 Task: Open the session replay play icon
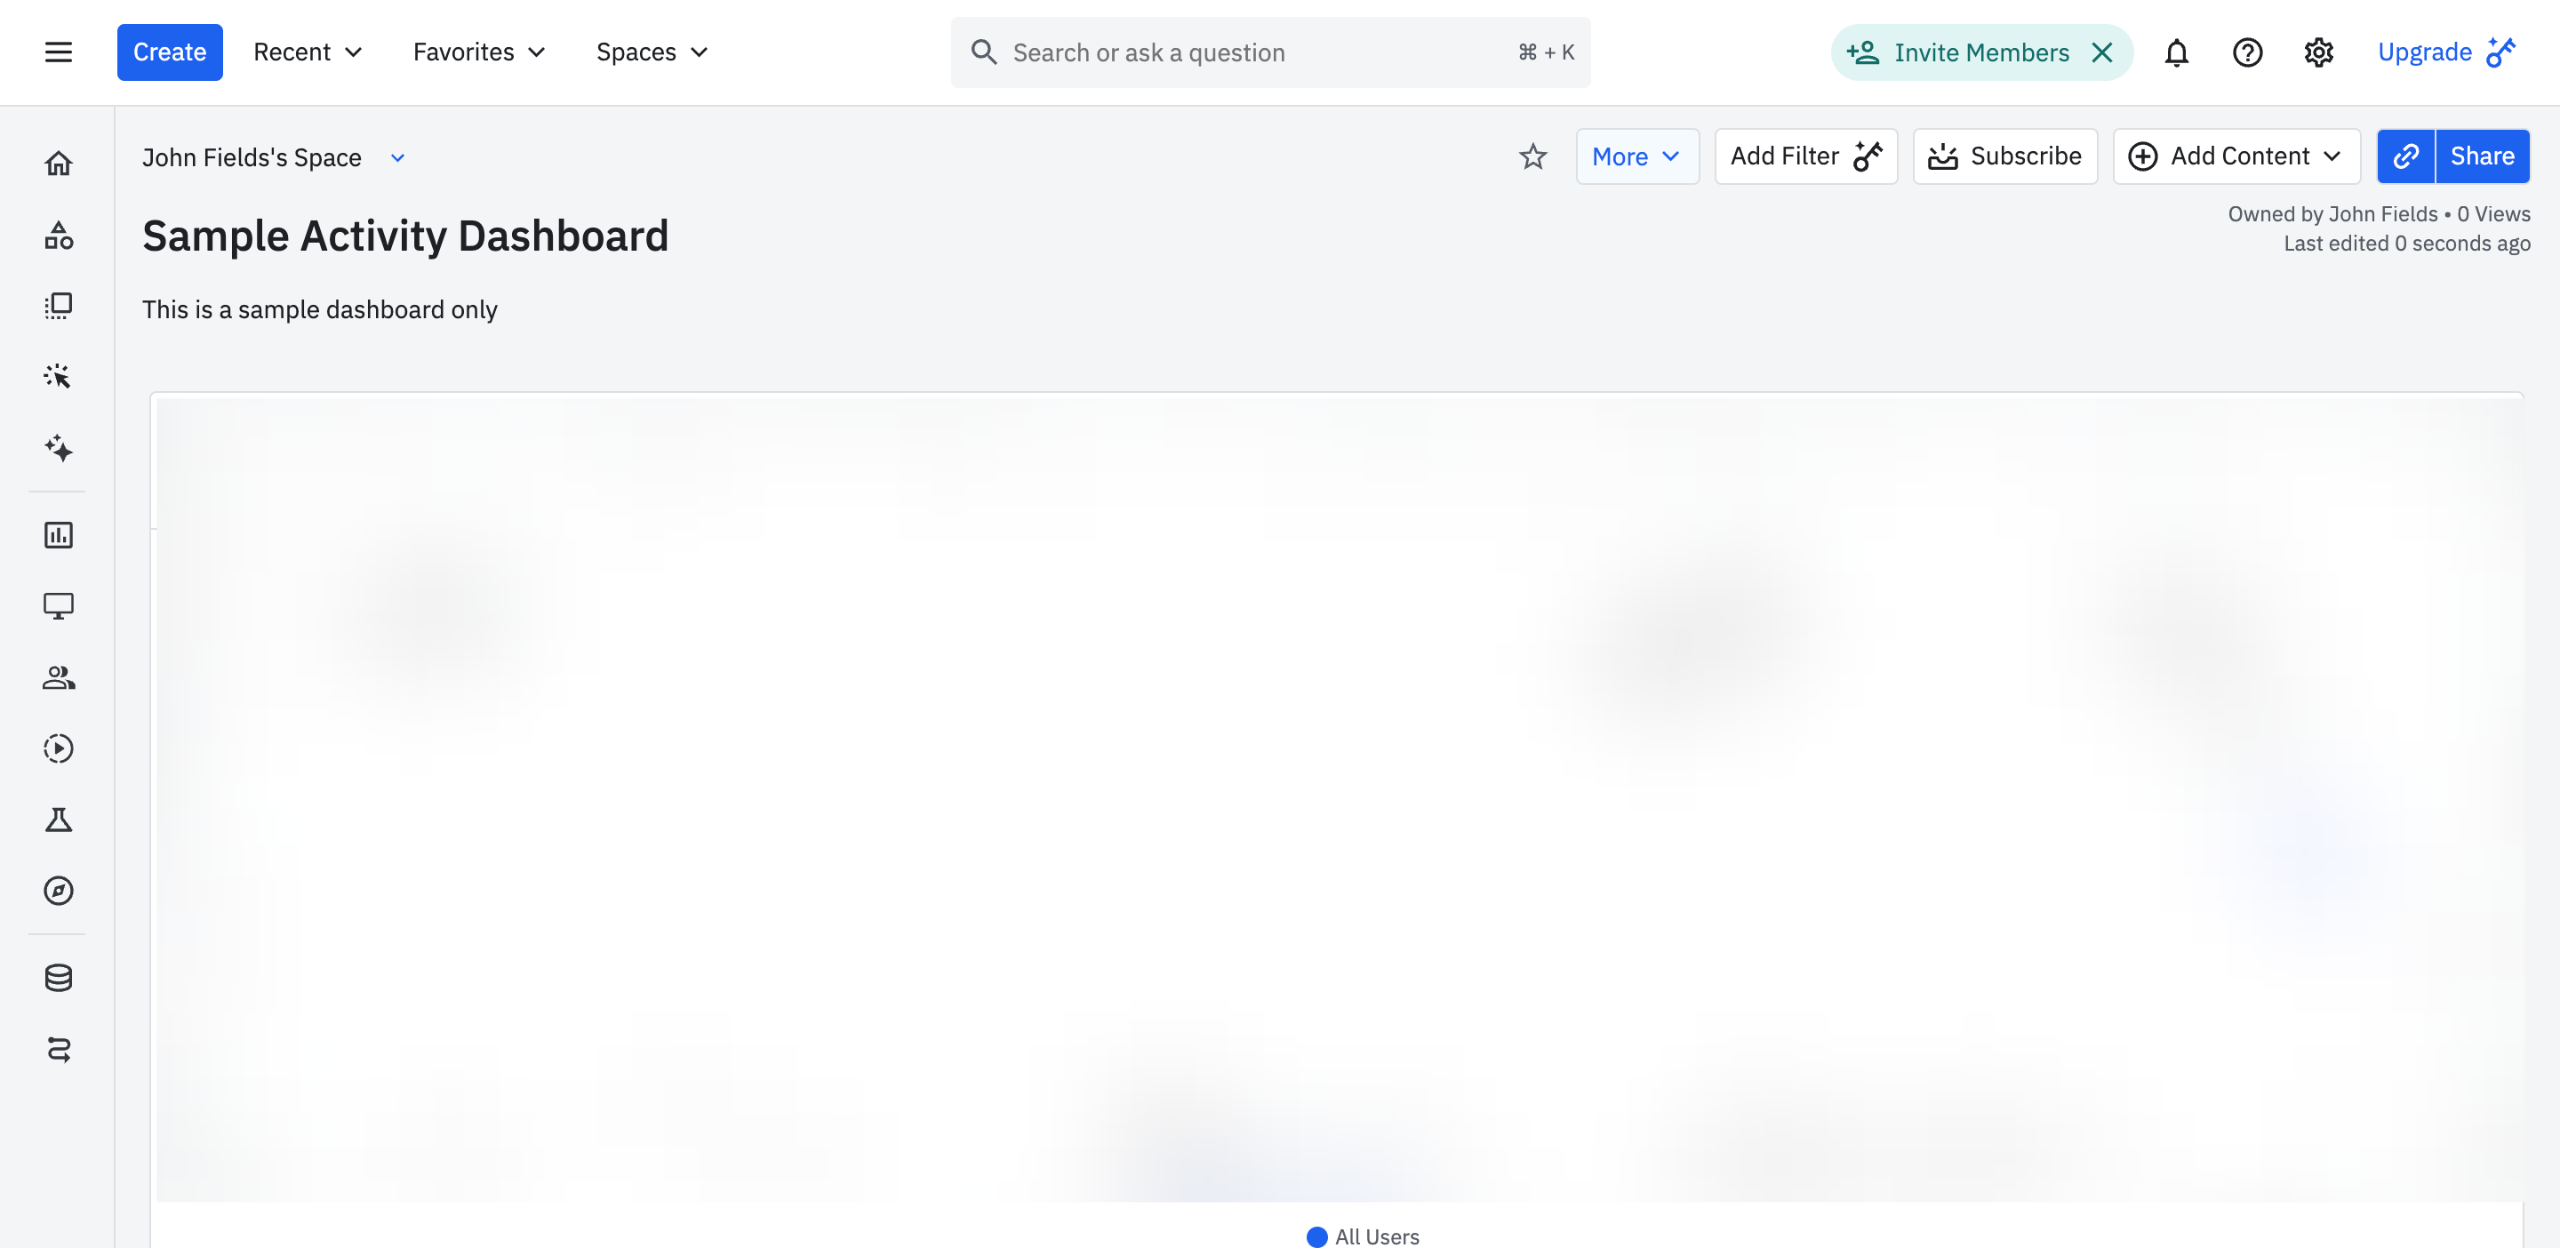point(58,748)
